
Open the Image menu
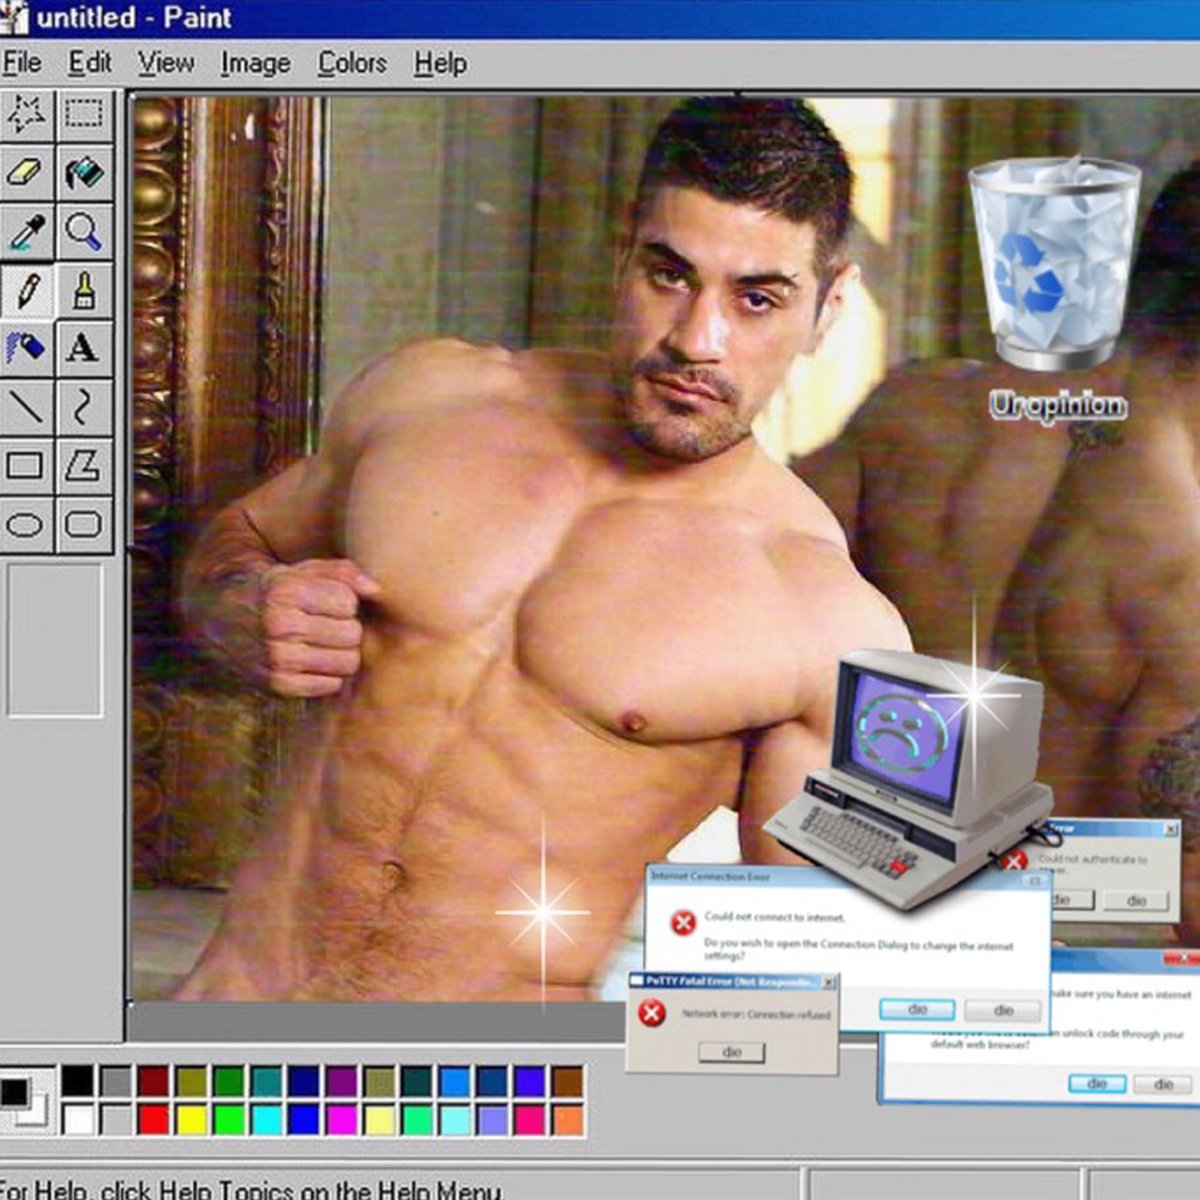(x=256, y=63)
